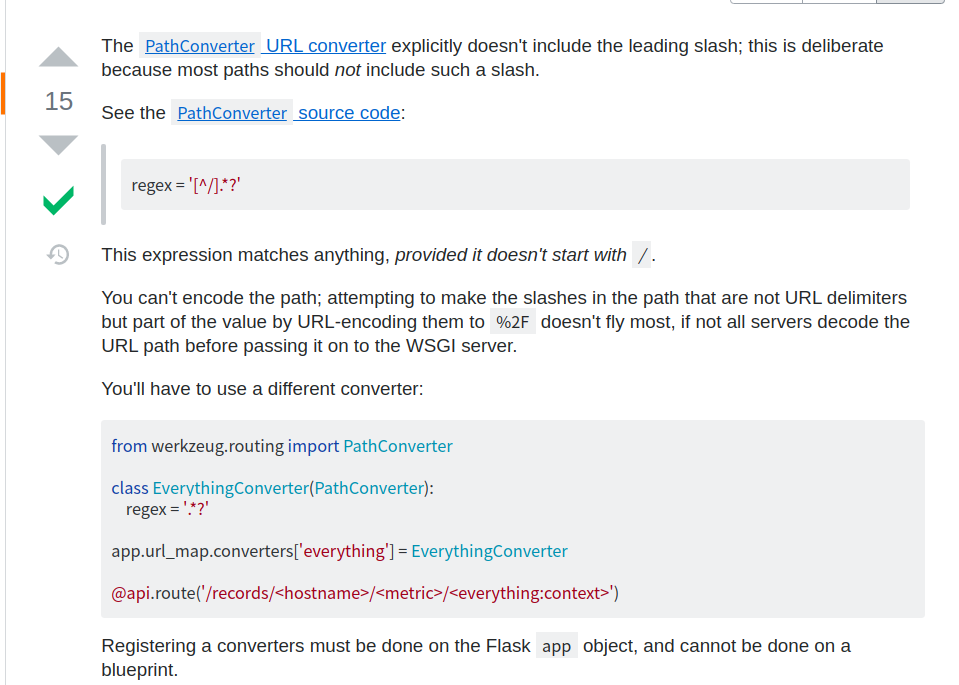The image size is (959, 685).
Task: Click the inline 'app' code snippet
Action: tap(556, 646)
